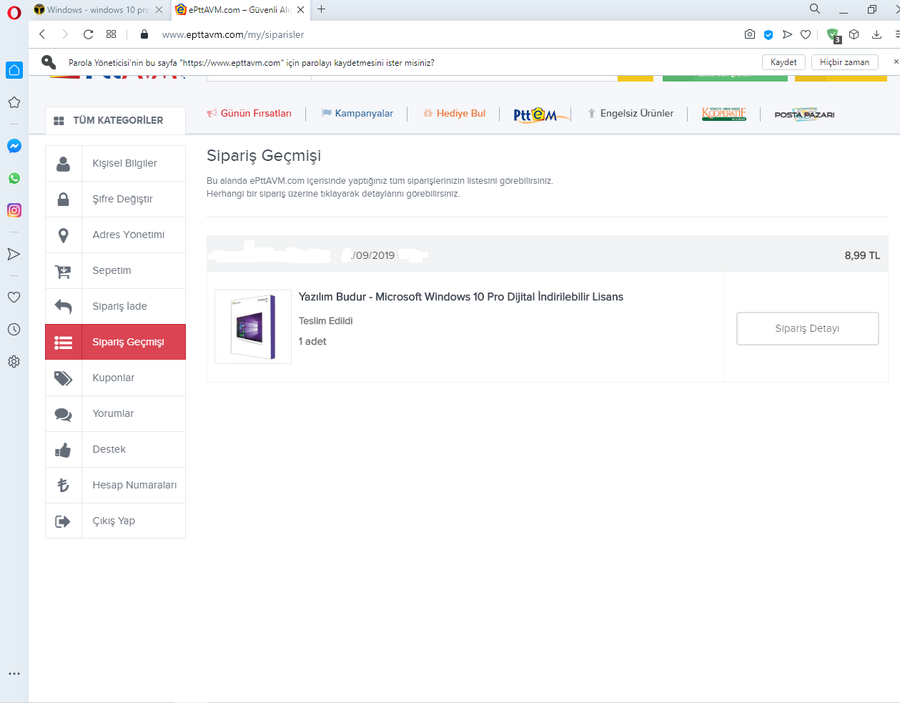900x703 pixels.
Task: Open My Flow in Opera sidebar
Action: [x=14, y=254]
